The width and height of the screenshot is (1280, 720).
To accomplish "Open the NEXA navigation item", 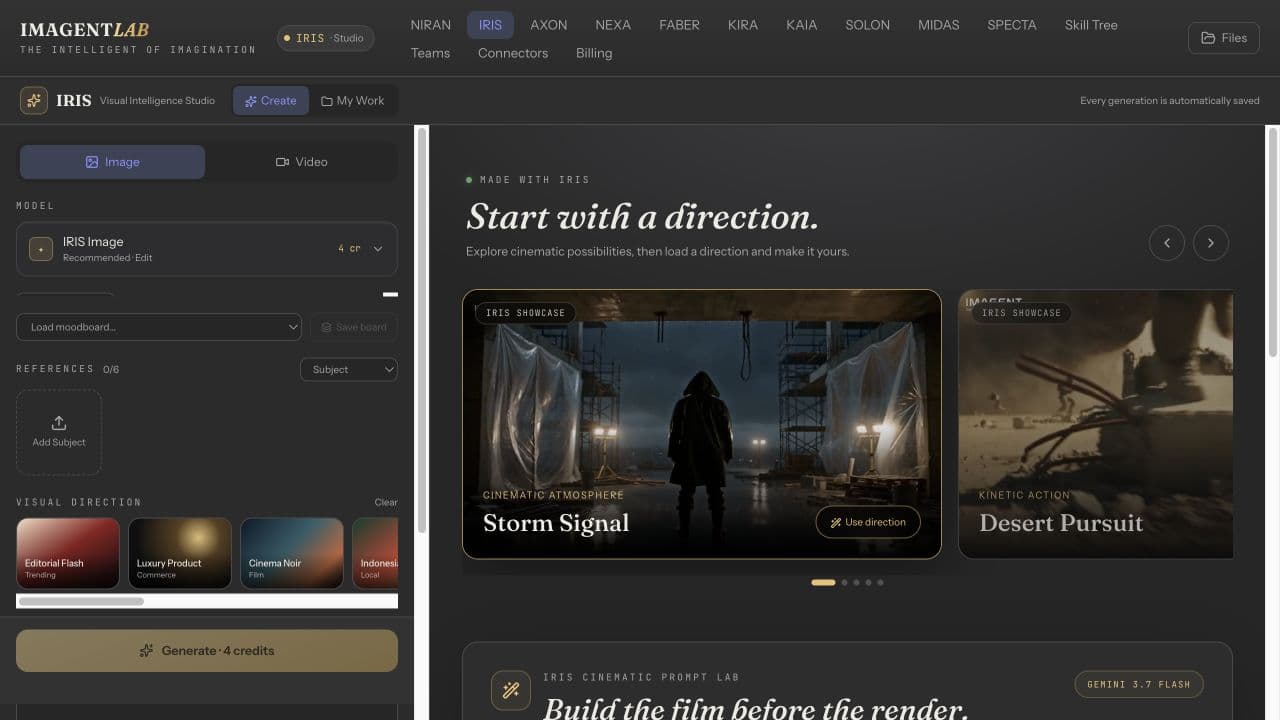I will coord(613,25).
